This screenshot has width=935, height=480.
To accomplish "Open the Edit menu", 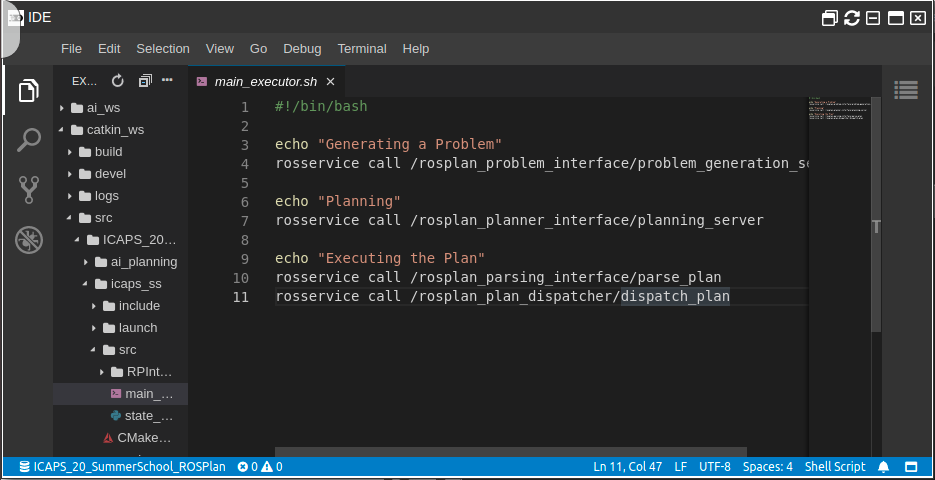I will [109, 49].
